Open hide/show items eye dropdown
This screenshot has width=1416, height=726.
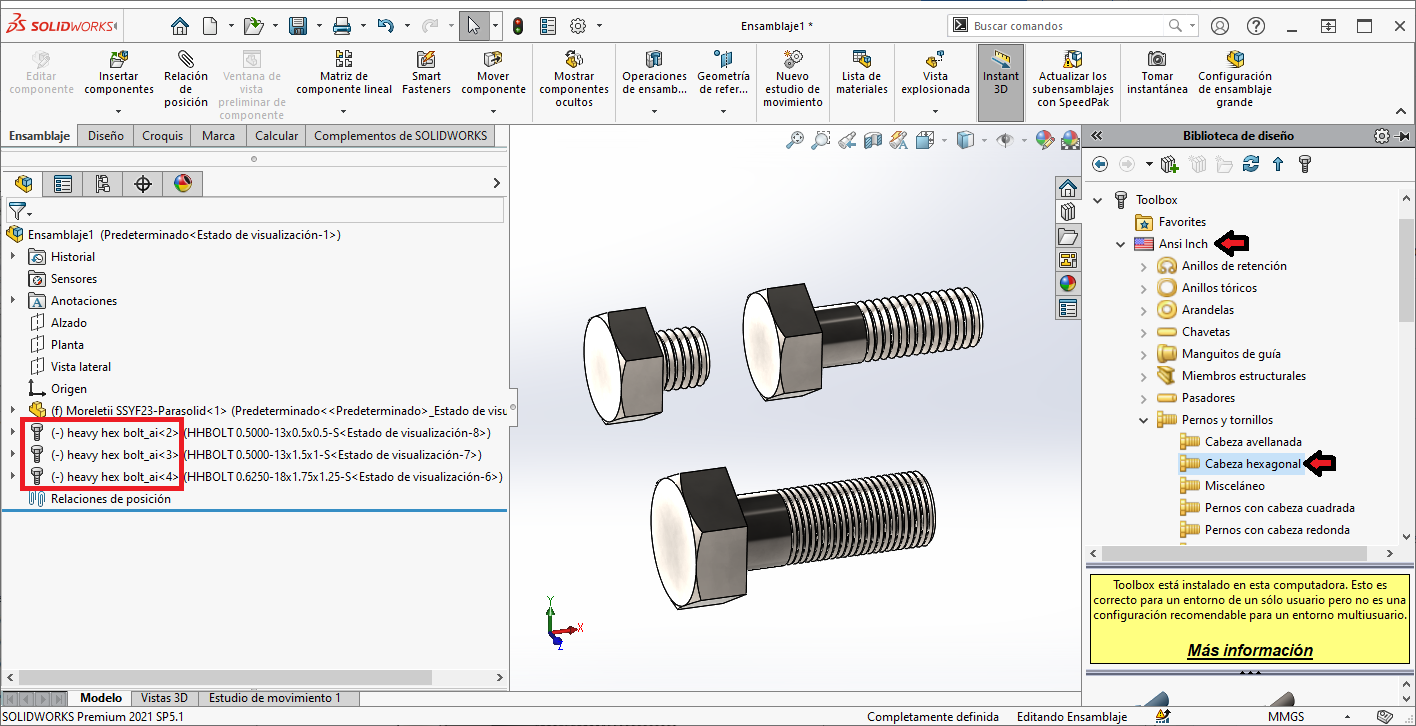(1006, 141)
